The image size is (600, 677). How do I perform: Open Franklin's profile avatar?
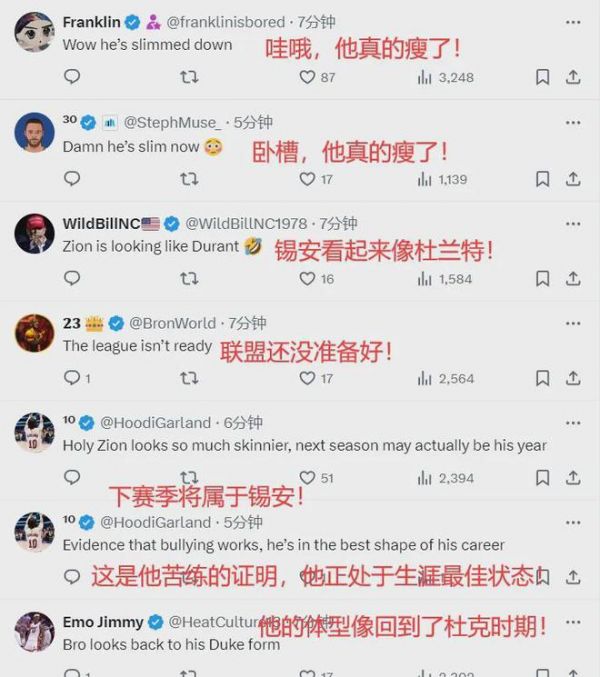coord(35,32)
